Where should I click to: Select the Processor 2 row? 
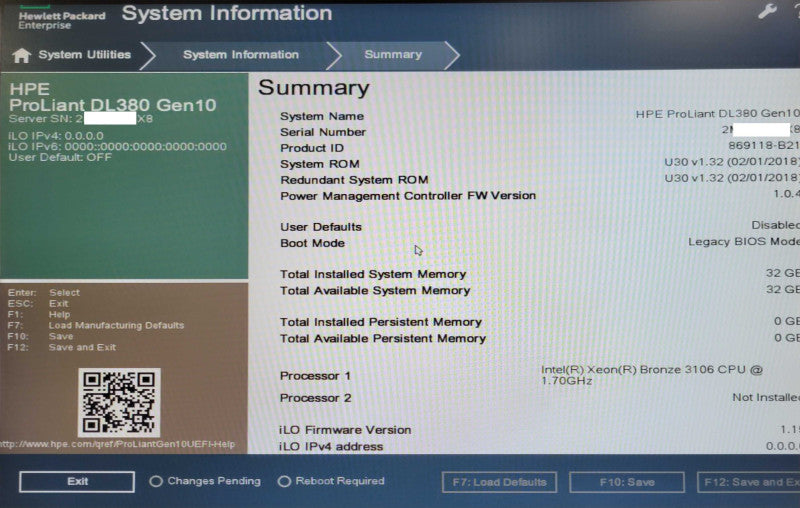click(x=539, y=397)
